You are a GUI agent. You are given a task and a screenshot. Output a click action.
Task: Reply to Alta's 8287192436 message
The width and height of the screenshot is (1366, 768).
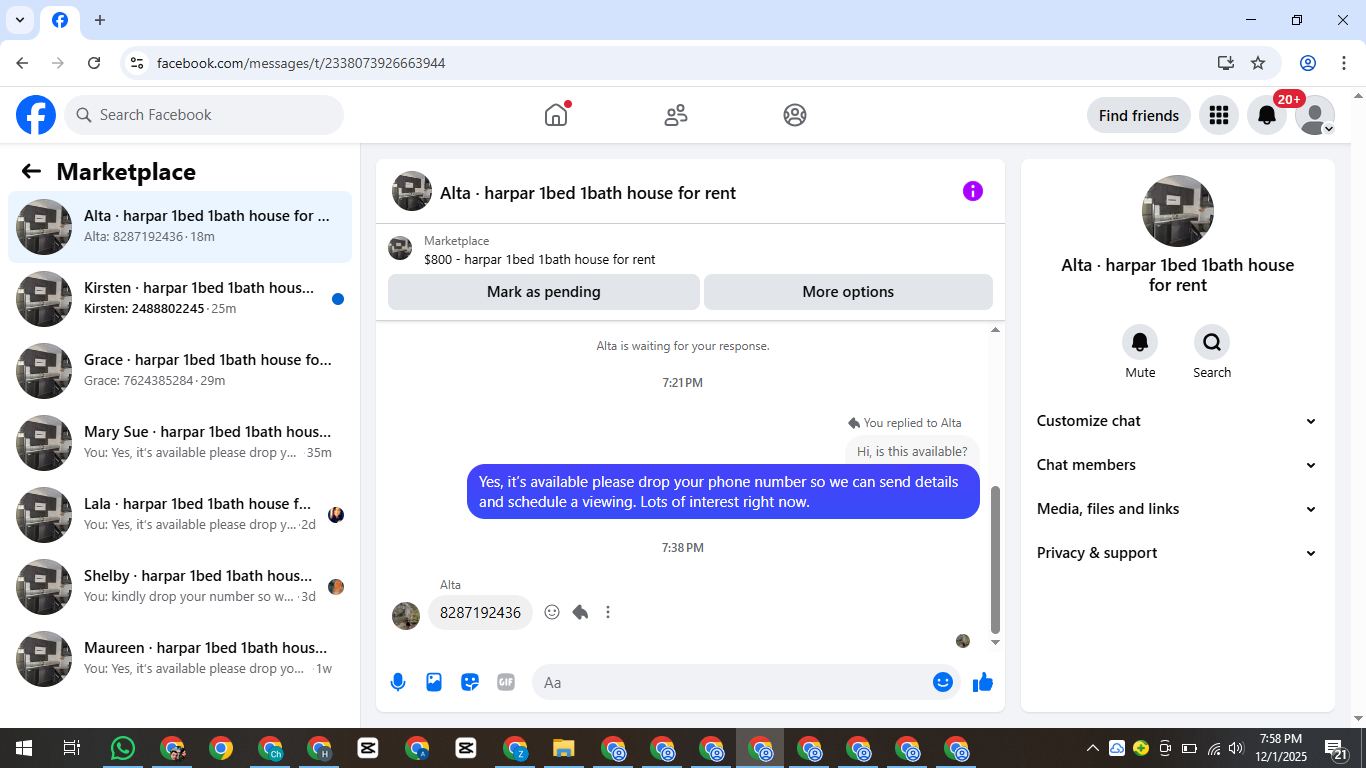[580, 612]
